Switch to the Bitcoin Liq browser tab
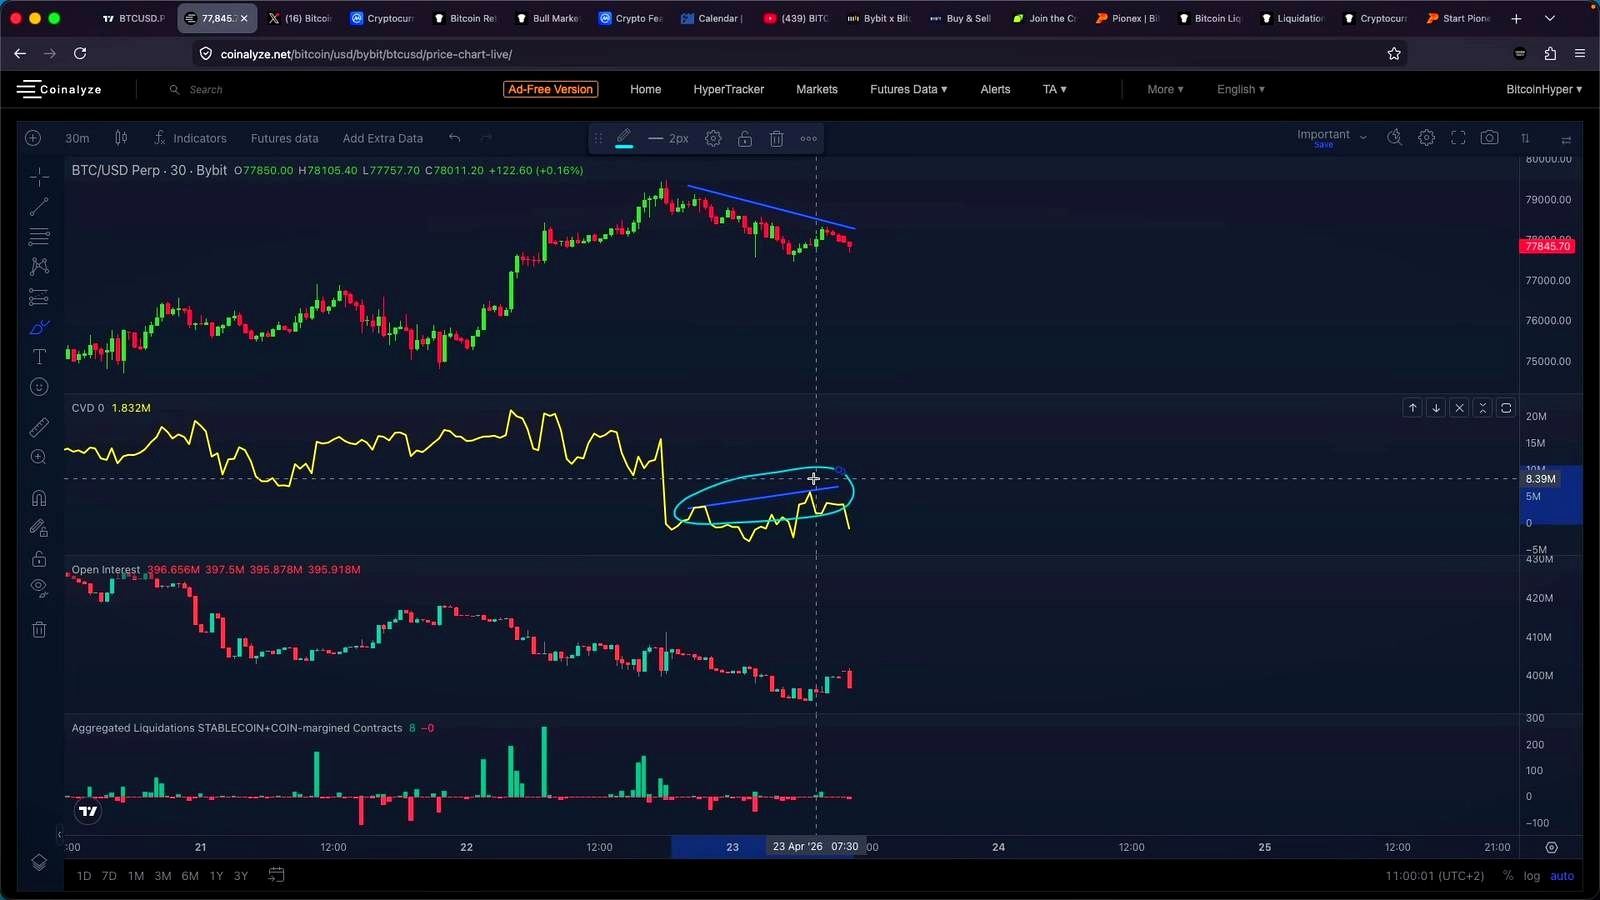Image resolution: width=1600 pixels, height=900 pixels. [1209, 18]
